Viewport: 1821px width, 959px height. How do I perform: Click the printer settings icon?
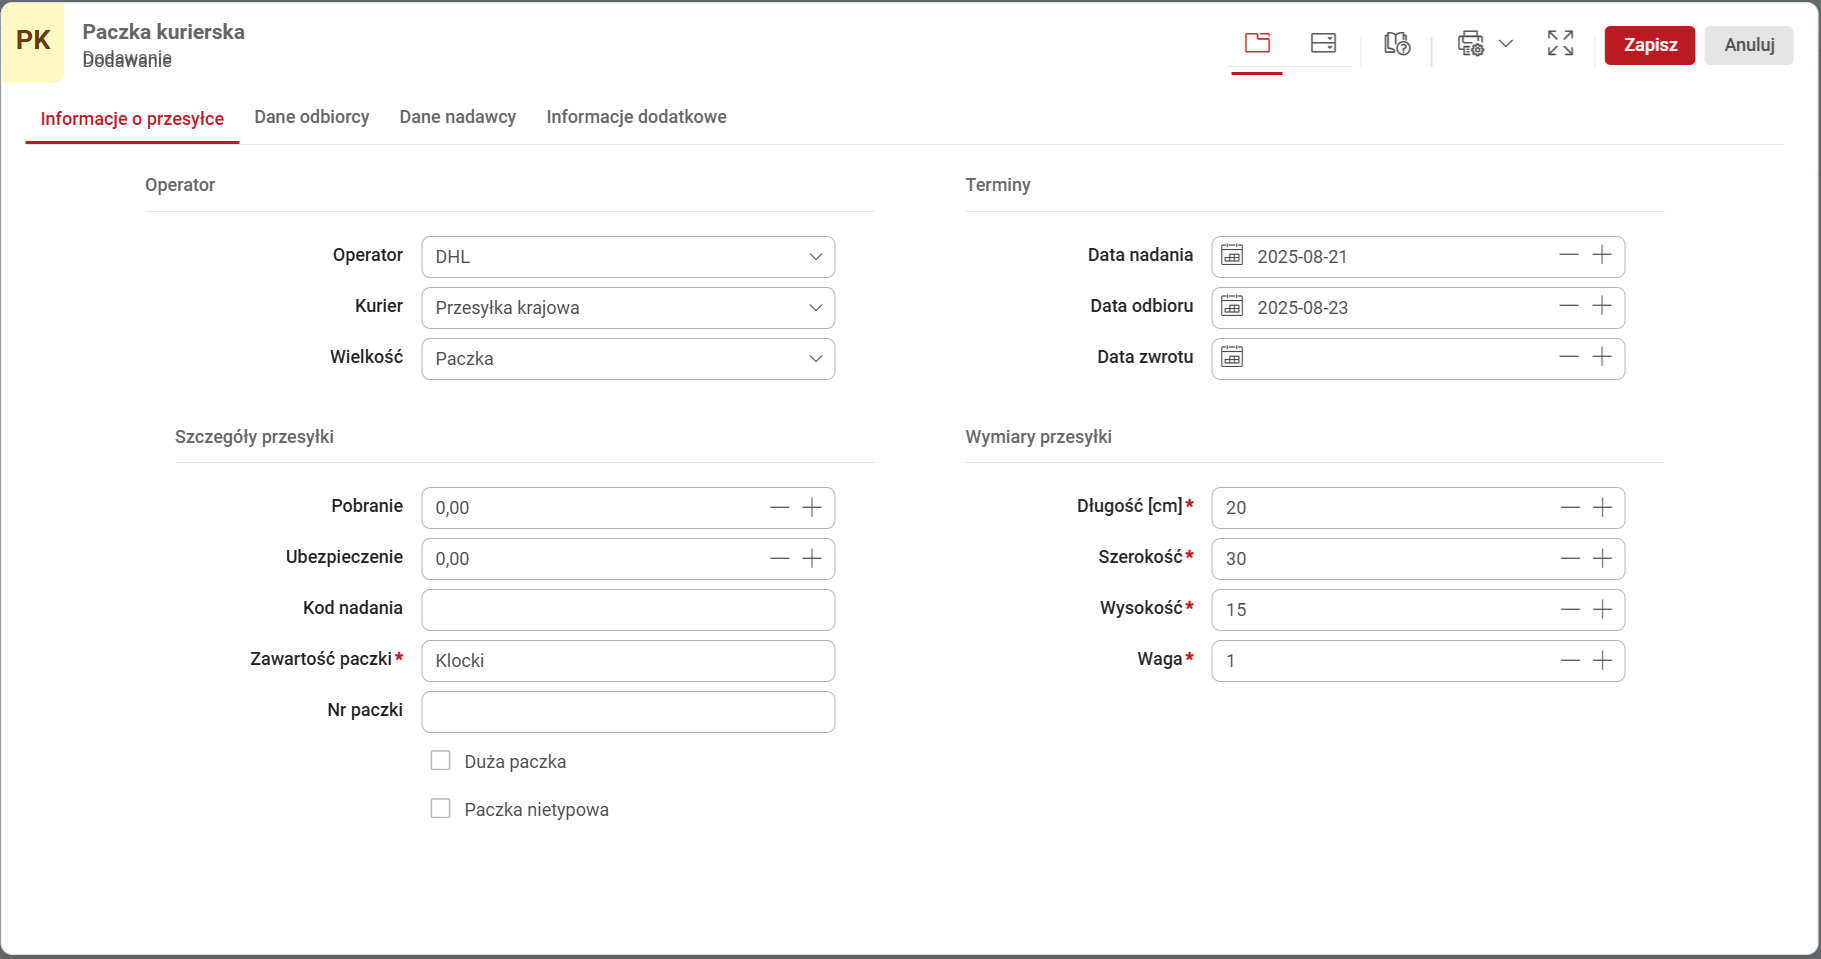(x=1470, y=44)
